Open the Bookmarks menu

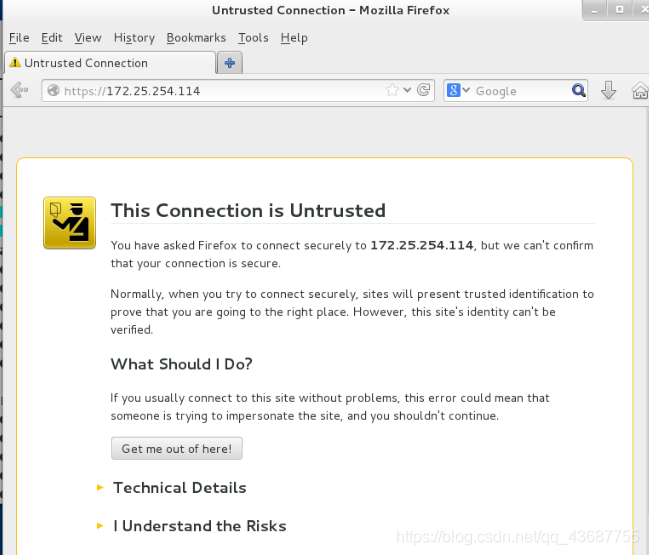click(196, 38)
